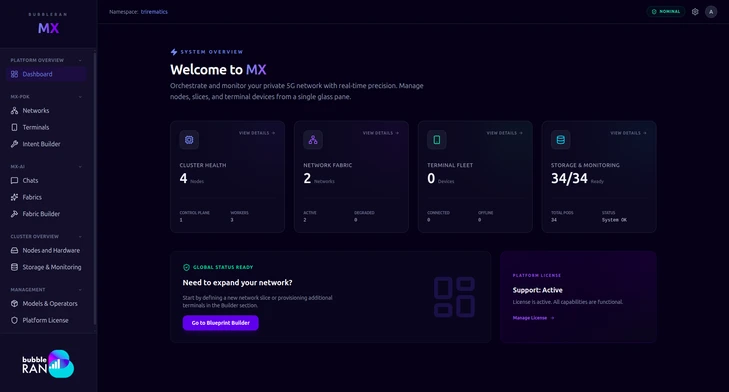This screenshot has width=729, height=392.
Task: Click the Terminals device icon in sidebar
Action: point(14,127)
